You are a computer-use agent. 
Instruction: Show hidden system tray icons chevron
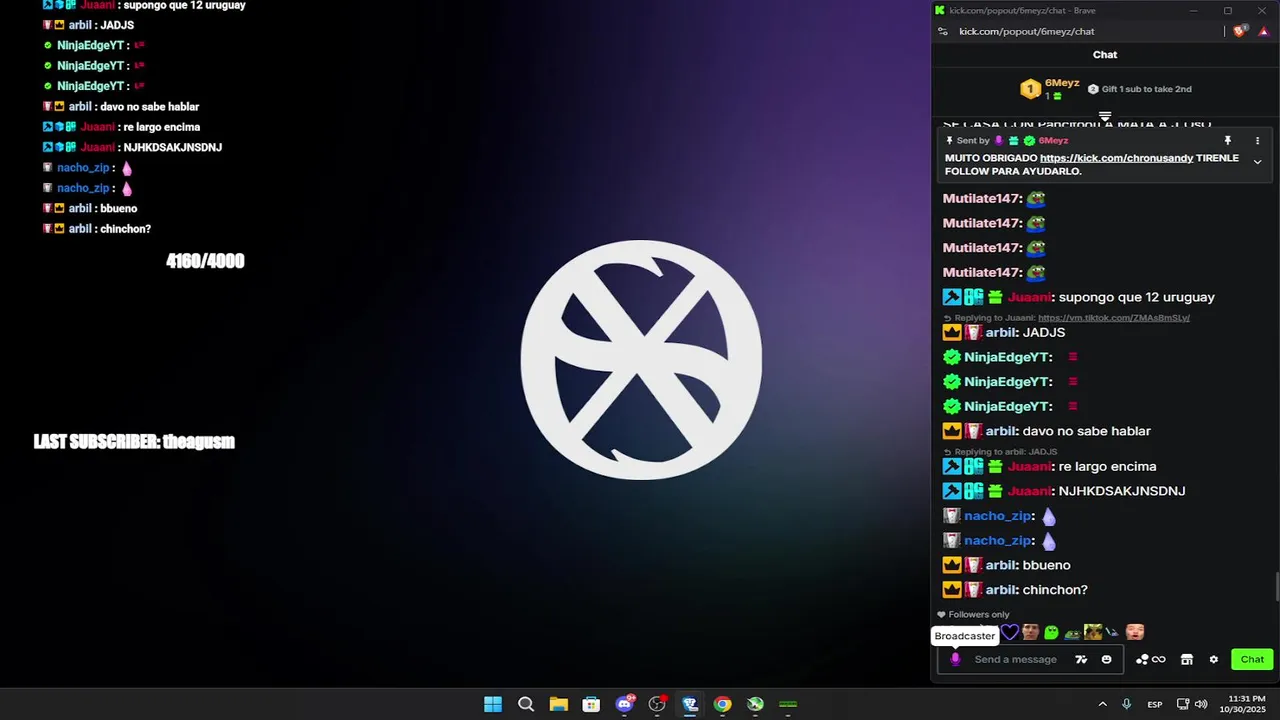[1102, 704]
